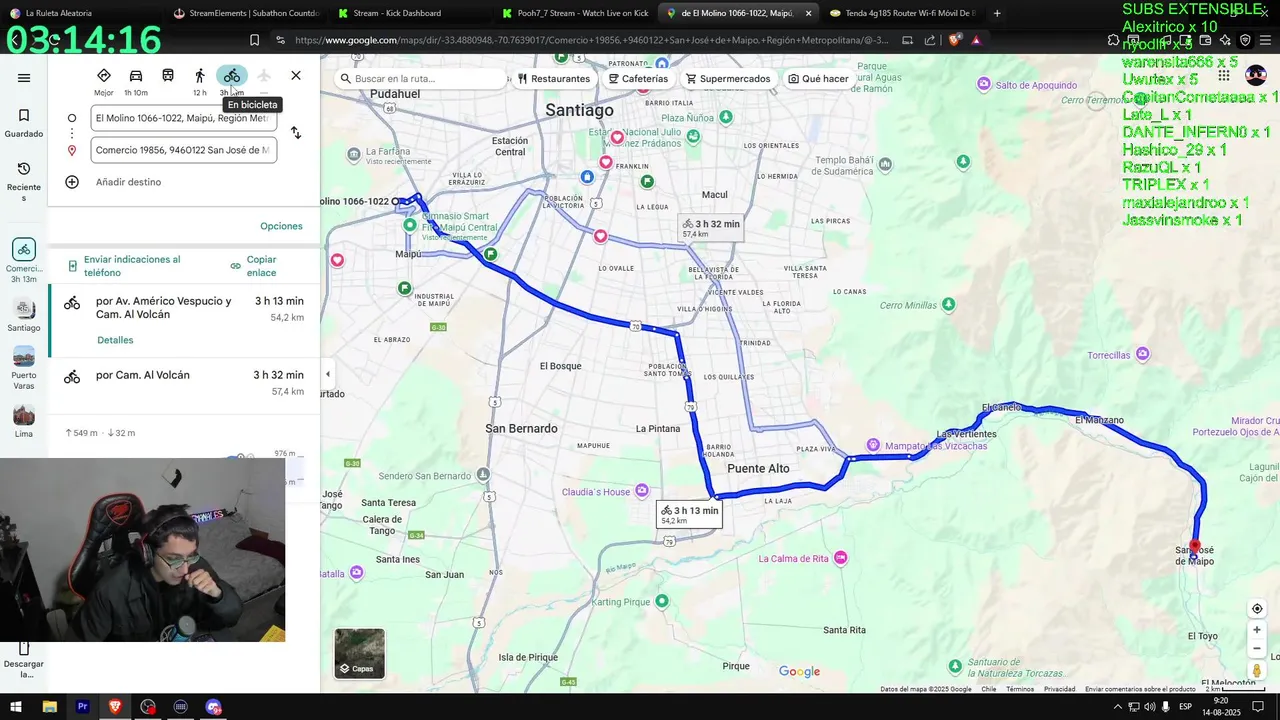The image size is (1280, 720).
Task: Click the browser bookmark icon
Action: (254, 40)
